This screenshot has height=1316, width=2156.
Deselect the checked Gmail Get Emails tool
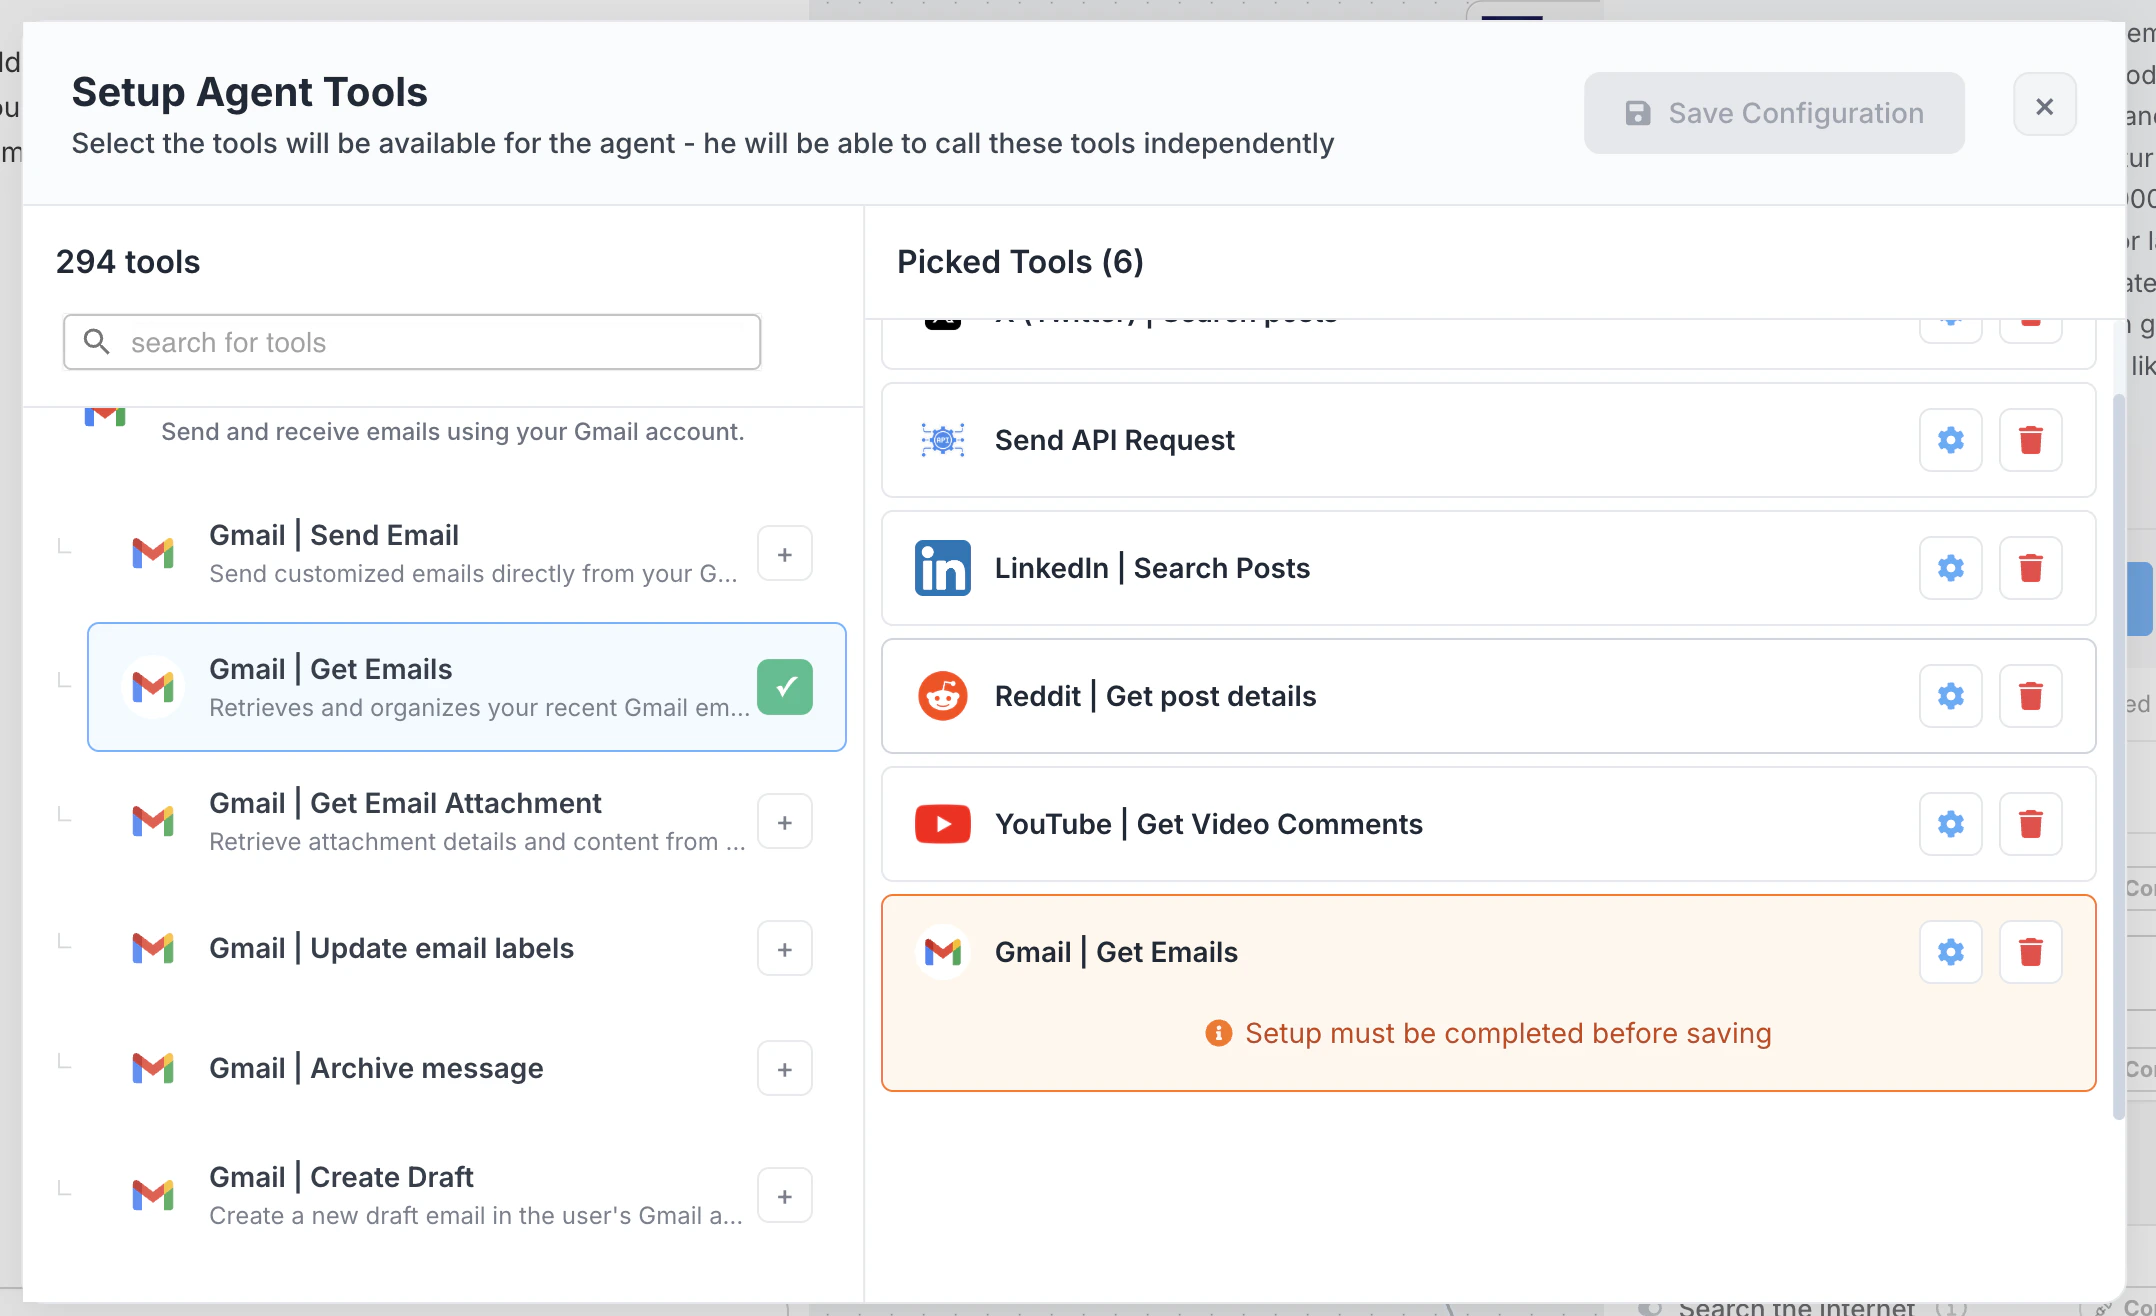[784, 687]
